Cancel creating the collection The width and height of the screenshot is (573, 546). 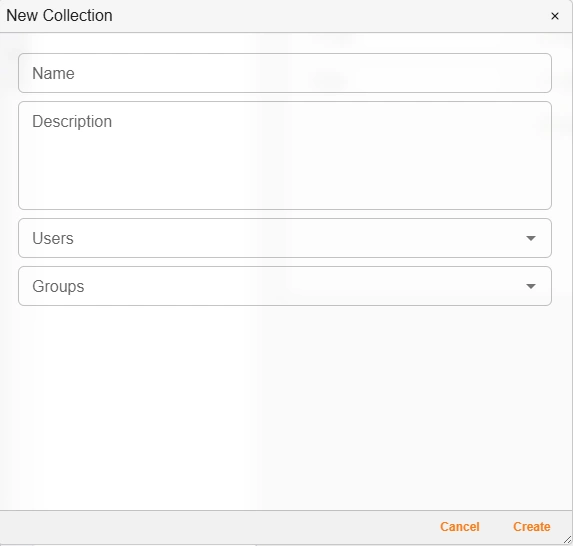tap(459, 527)
